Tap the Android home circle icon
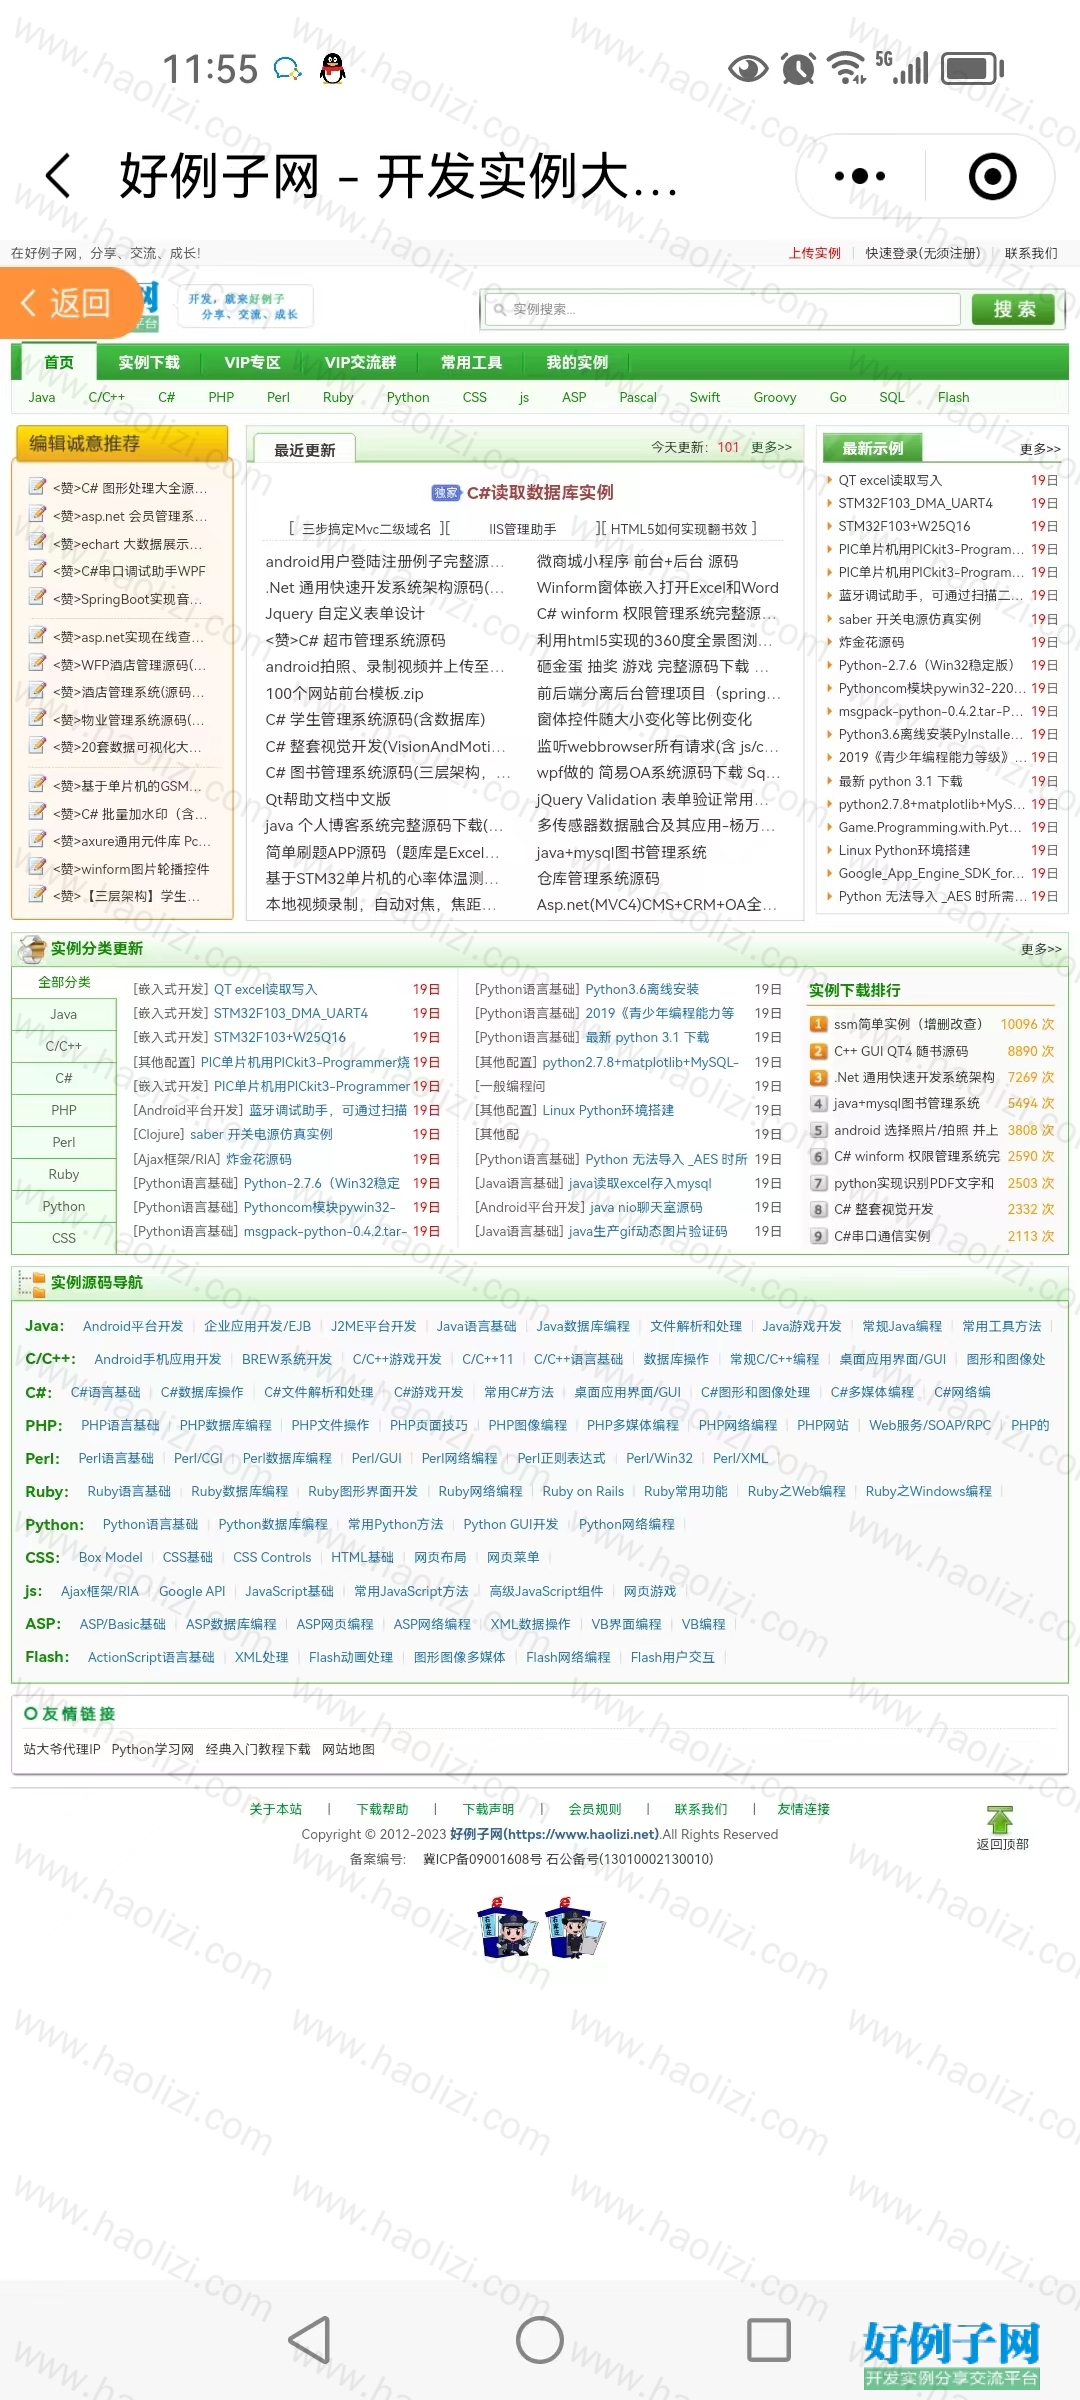The height and width of the screenshot is (2400, 1080). coord(540,2340)
